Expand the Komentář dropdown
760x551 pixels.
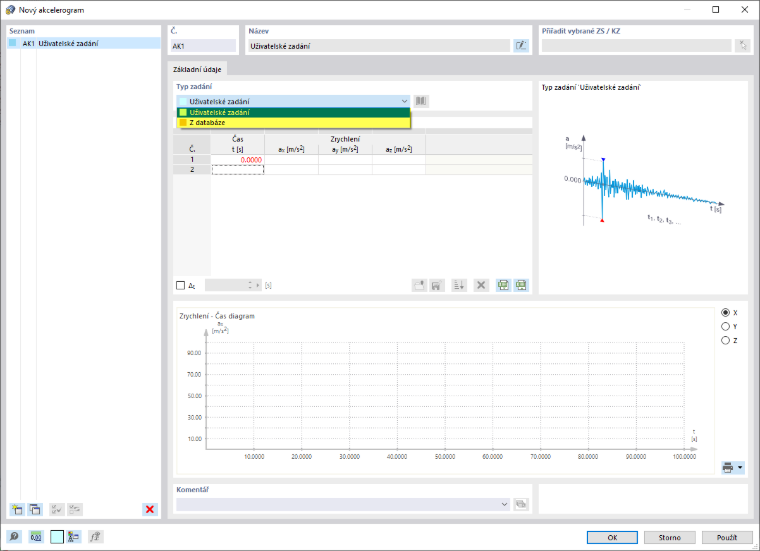pos(504,504)
